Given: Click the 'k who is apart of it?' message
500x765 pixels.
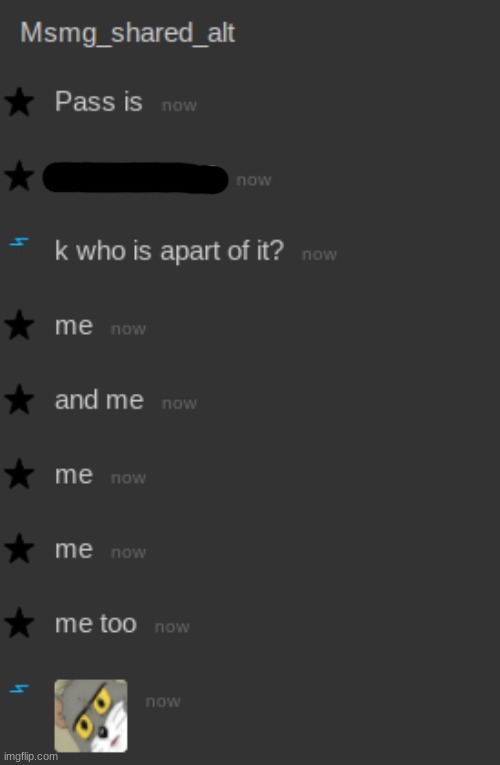Looking at the screenshot, I should (169, 251).
